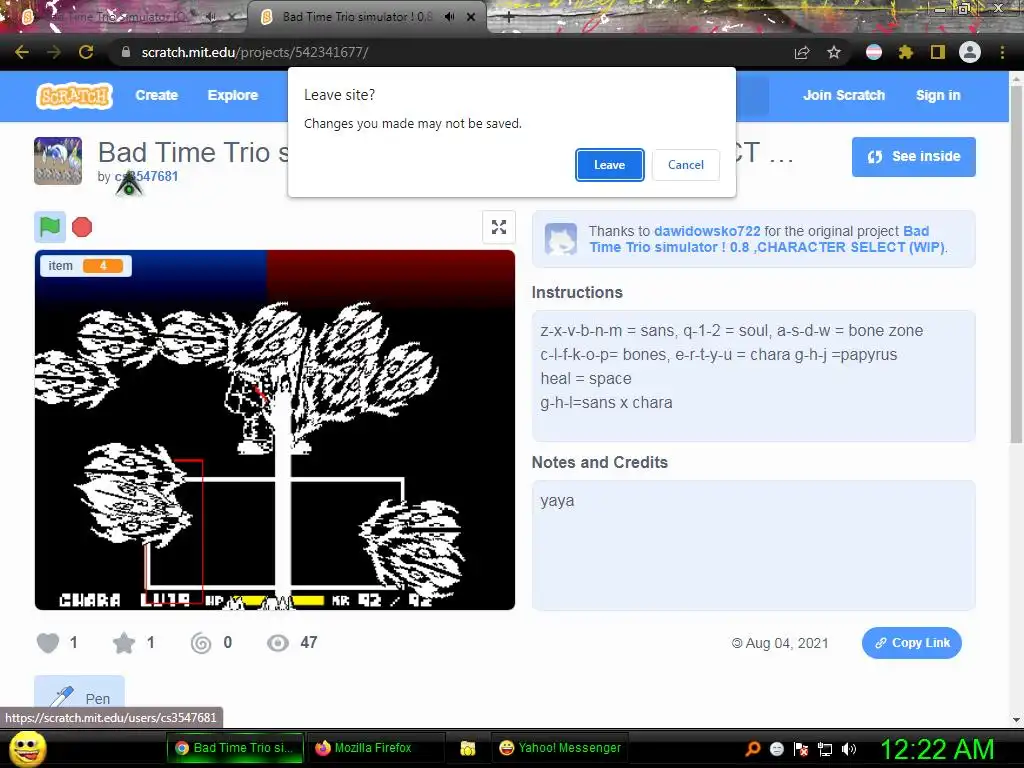
Task: Click the Aug 04, 2021 date
Action: click(787, 643)
